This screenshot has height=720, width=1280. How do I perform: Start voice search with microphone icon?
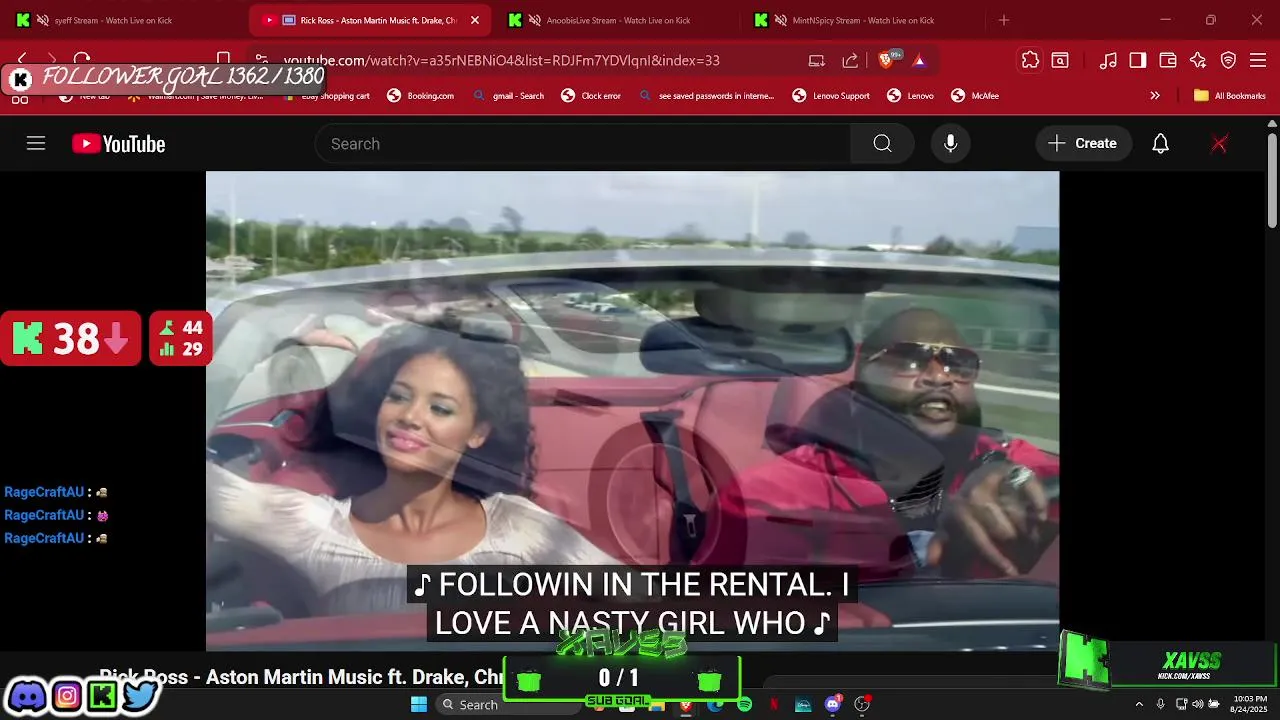click(950, 144)
